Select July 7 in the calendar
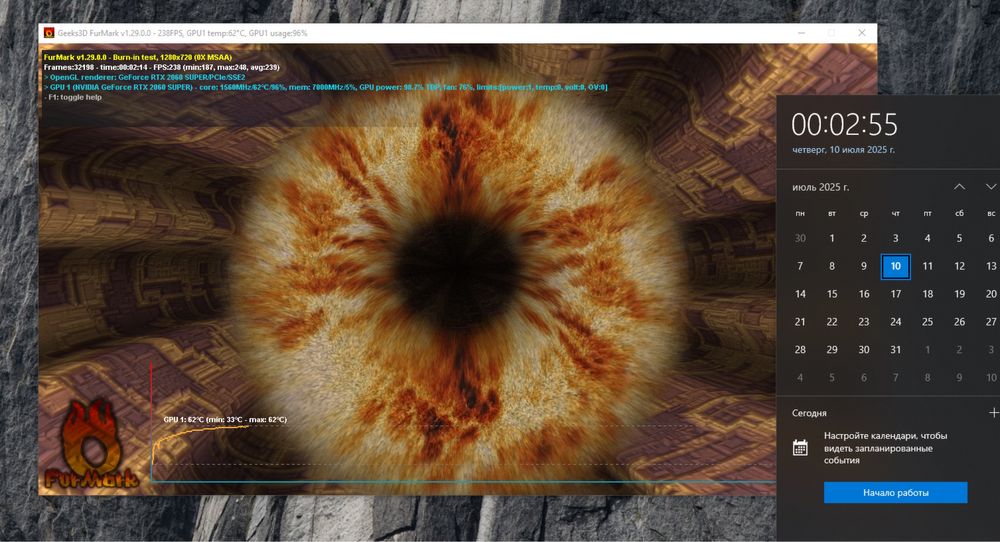Image resolution: width=1000 pixels, height=542 pixels. click(x=800, y=267)
